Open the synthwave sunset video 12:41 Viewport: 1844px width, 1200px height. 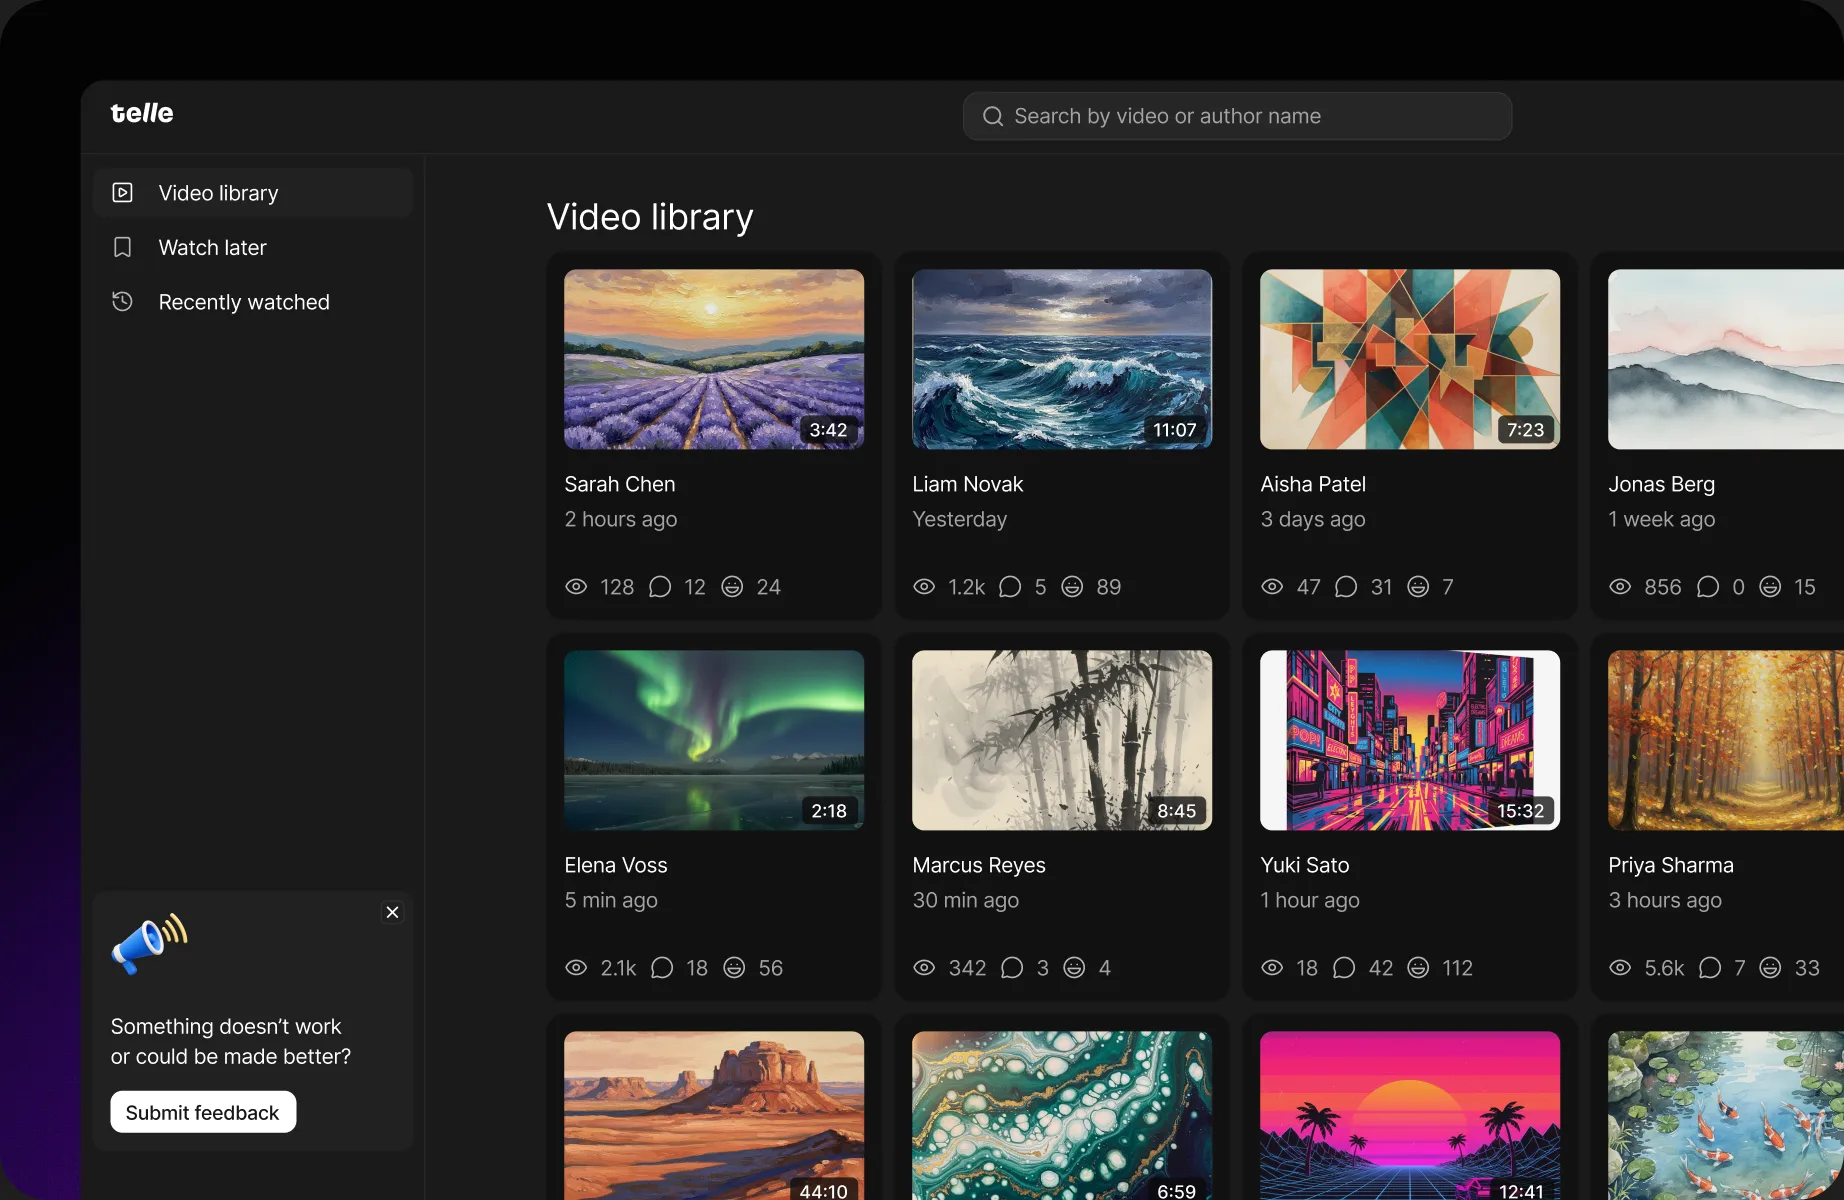[1410, 1116]
